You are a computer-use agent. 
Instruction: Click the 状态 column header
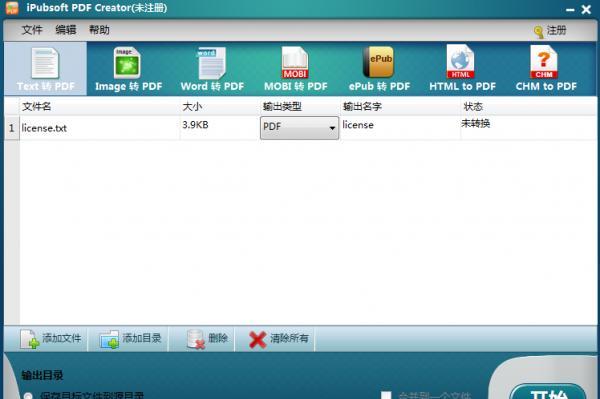tap(528, 106)
